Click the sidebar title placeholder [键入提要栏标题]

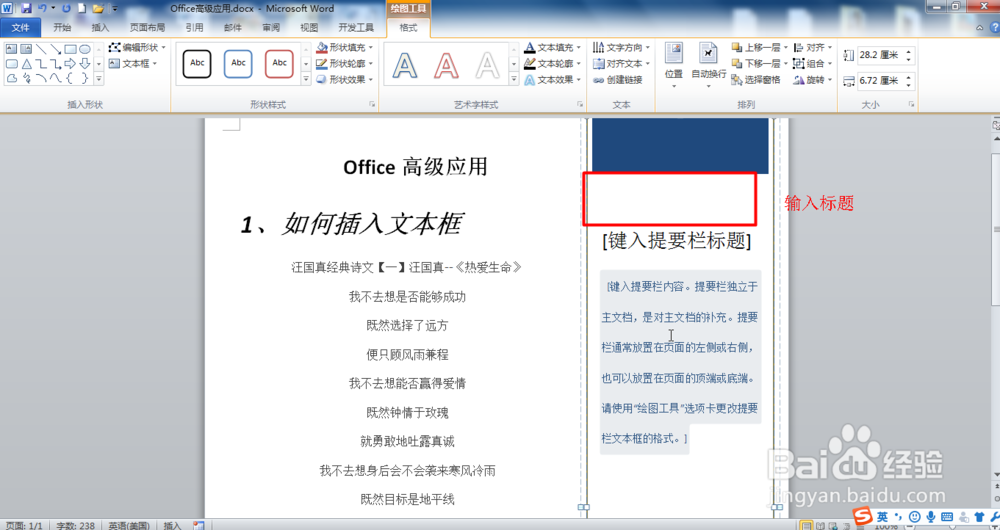(x=677, y=241)
